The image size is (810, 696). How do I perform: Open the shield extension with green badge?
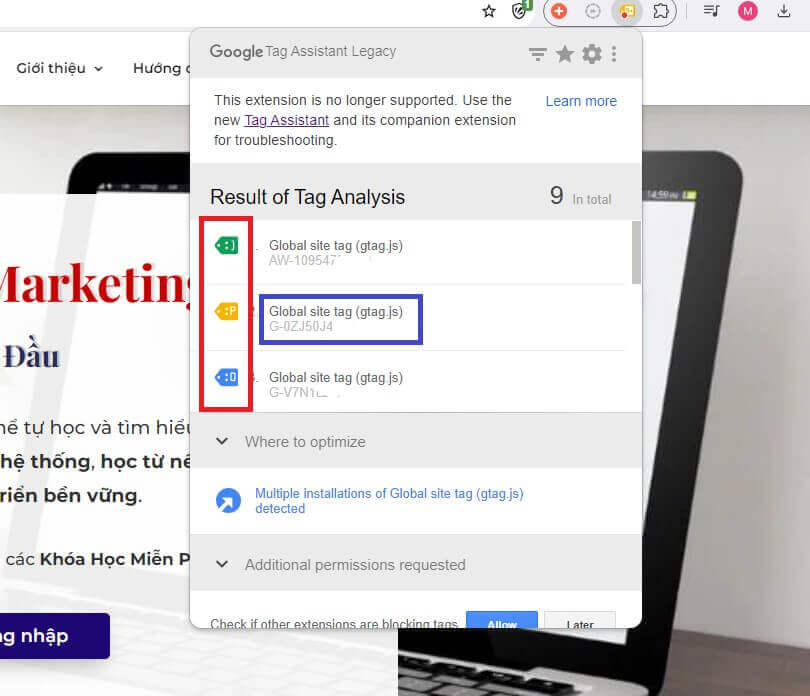(520, 10)
